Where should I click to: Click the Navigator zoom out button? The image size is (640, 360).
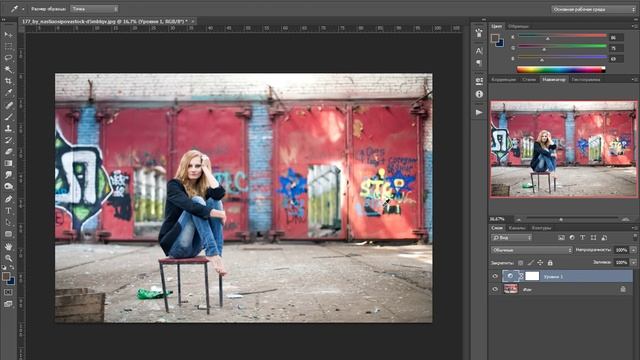click(518, 219)
